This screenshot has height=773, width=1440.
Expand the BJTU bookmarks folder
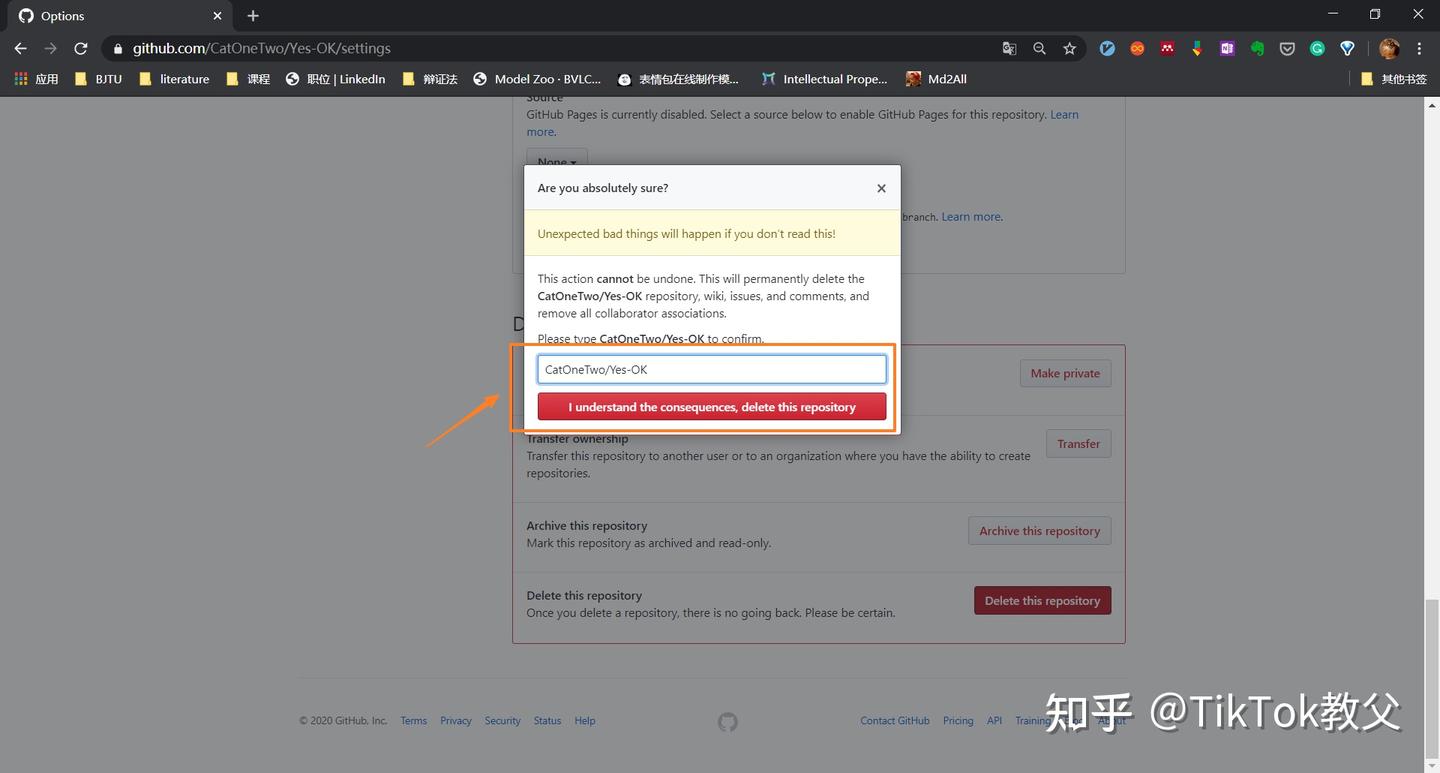point(98,79)
